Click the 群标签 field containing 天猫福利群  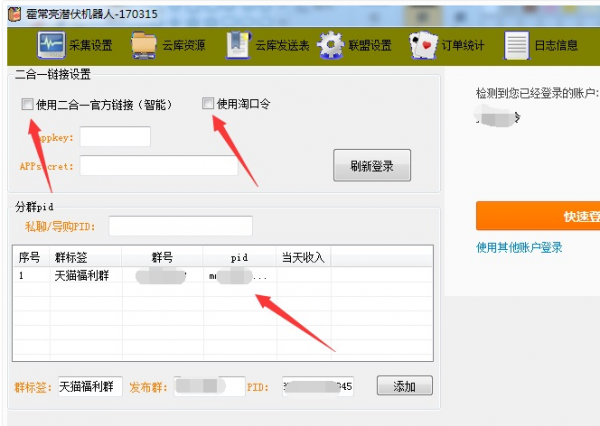tap(90, 386)
